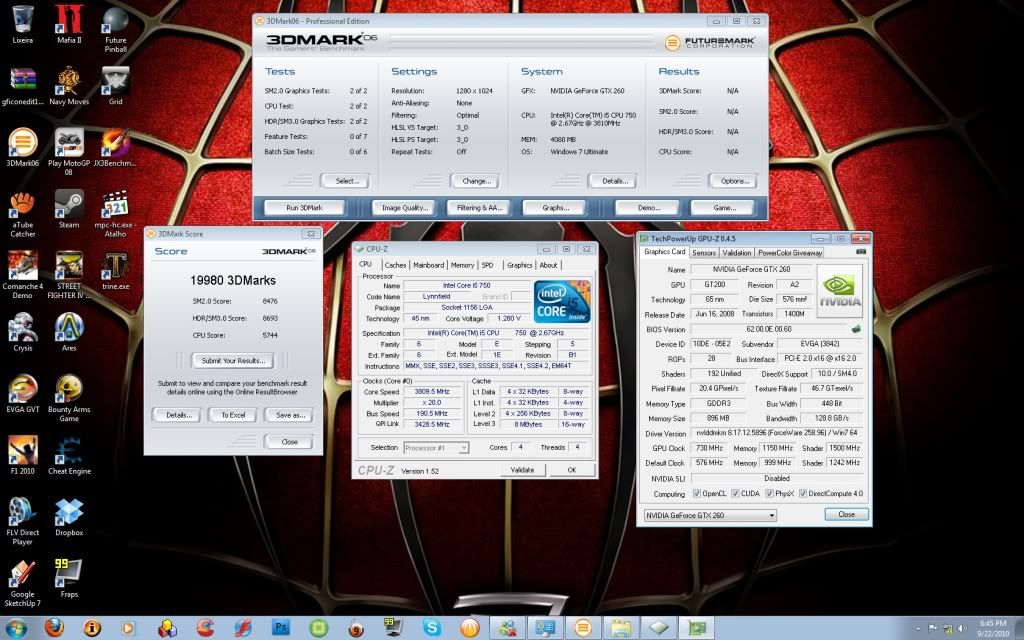Select the Crysis desktop icon

click(x=22, y=332)
